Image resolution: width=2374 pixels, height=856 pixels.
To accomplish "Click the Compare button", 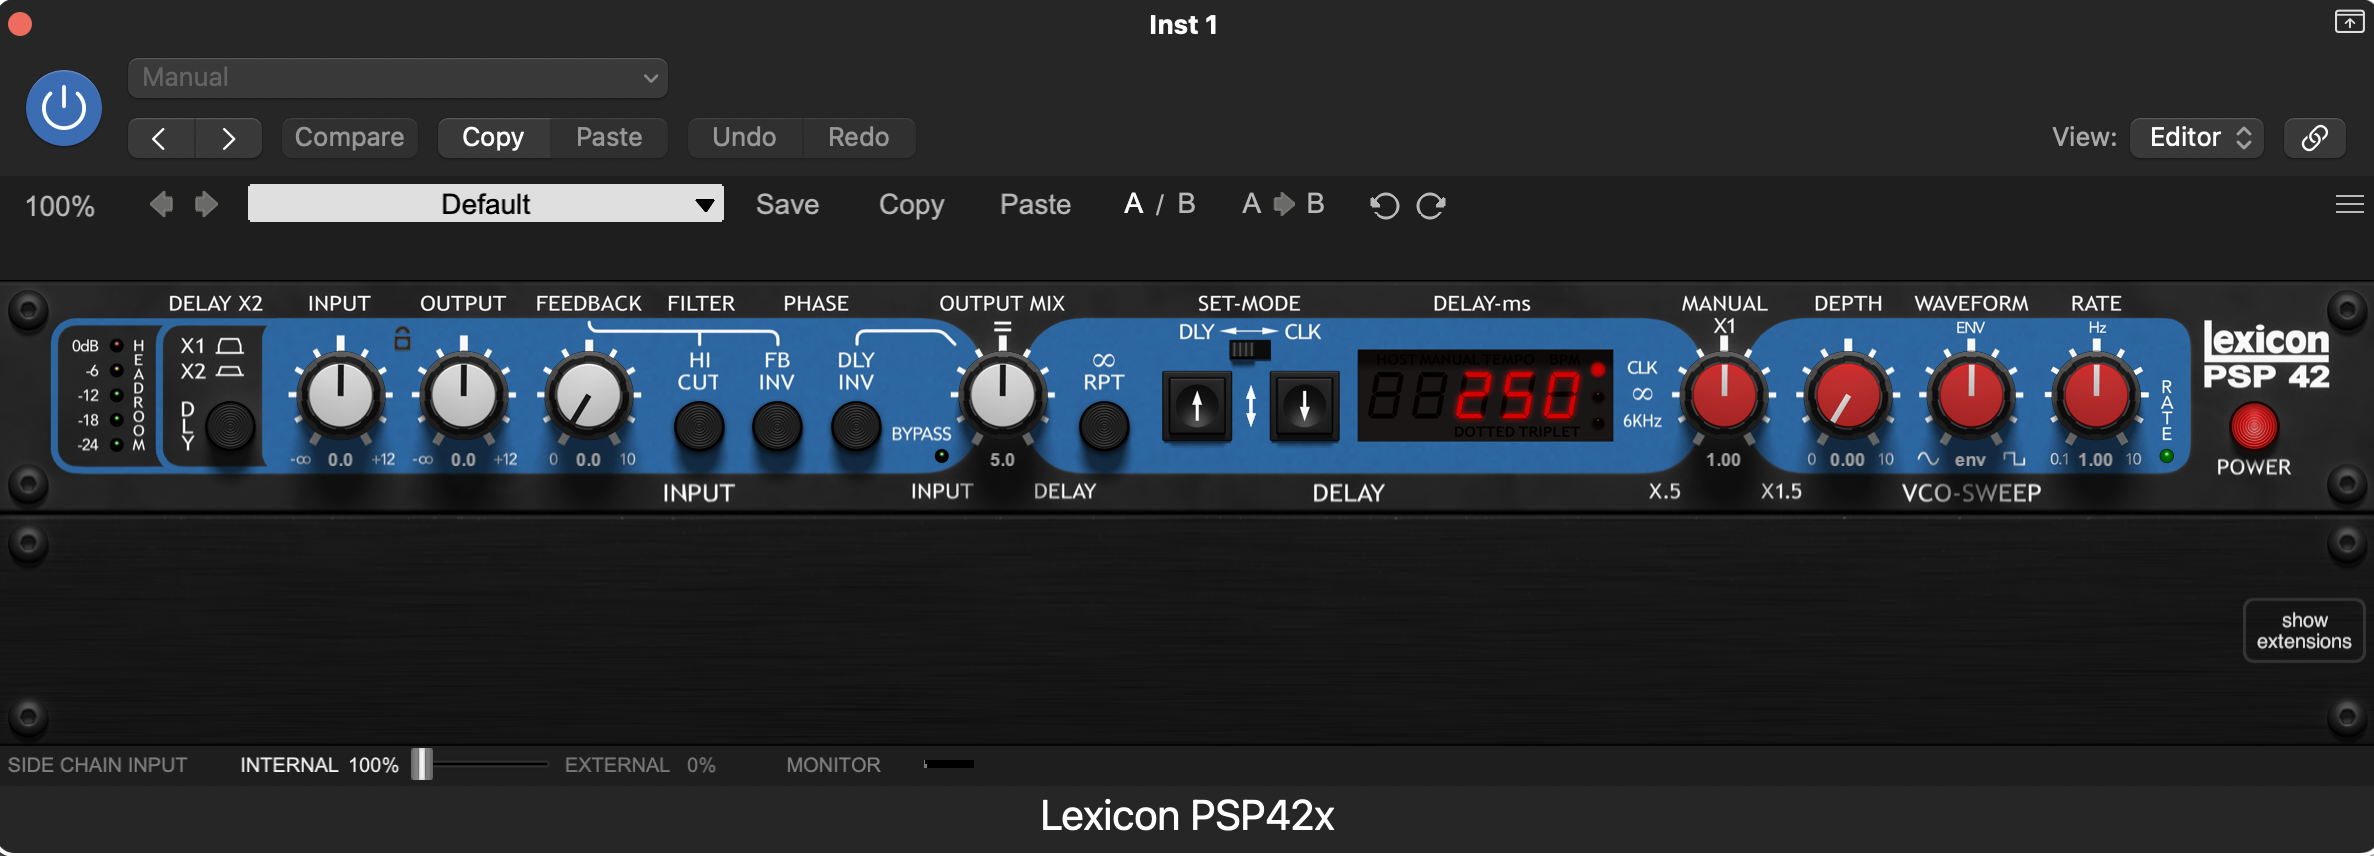I will [349, 138].
